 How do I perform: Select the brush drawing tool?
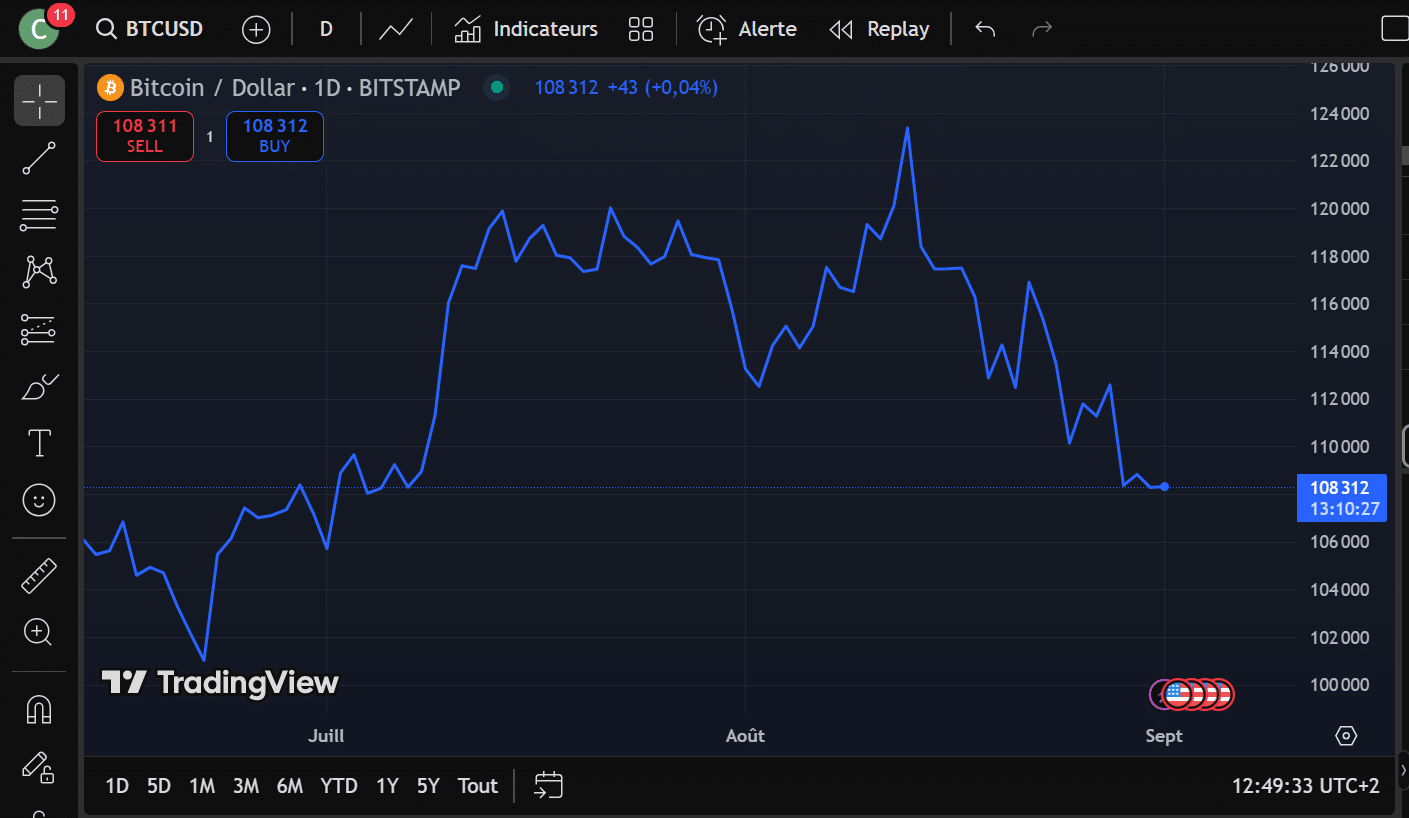click(39, 386)
